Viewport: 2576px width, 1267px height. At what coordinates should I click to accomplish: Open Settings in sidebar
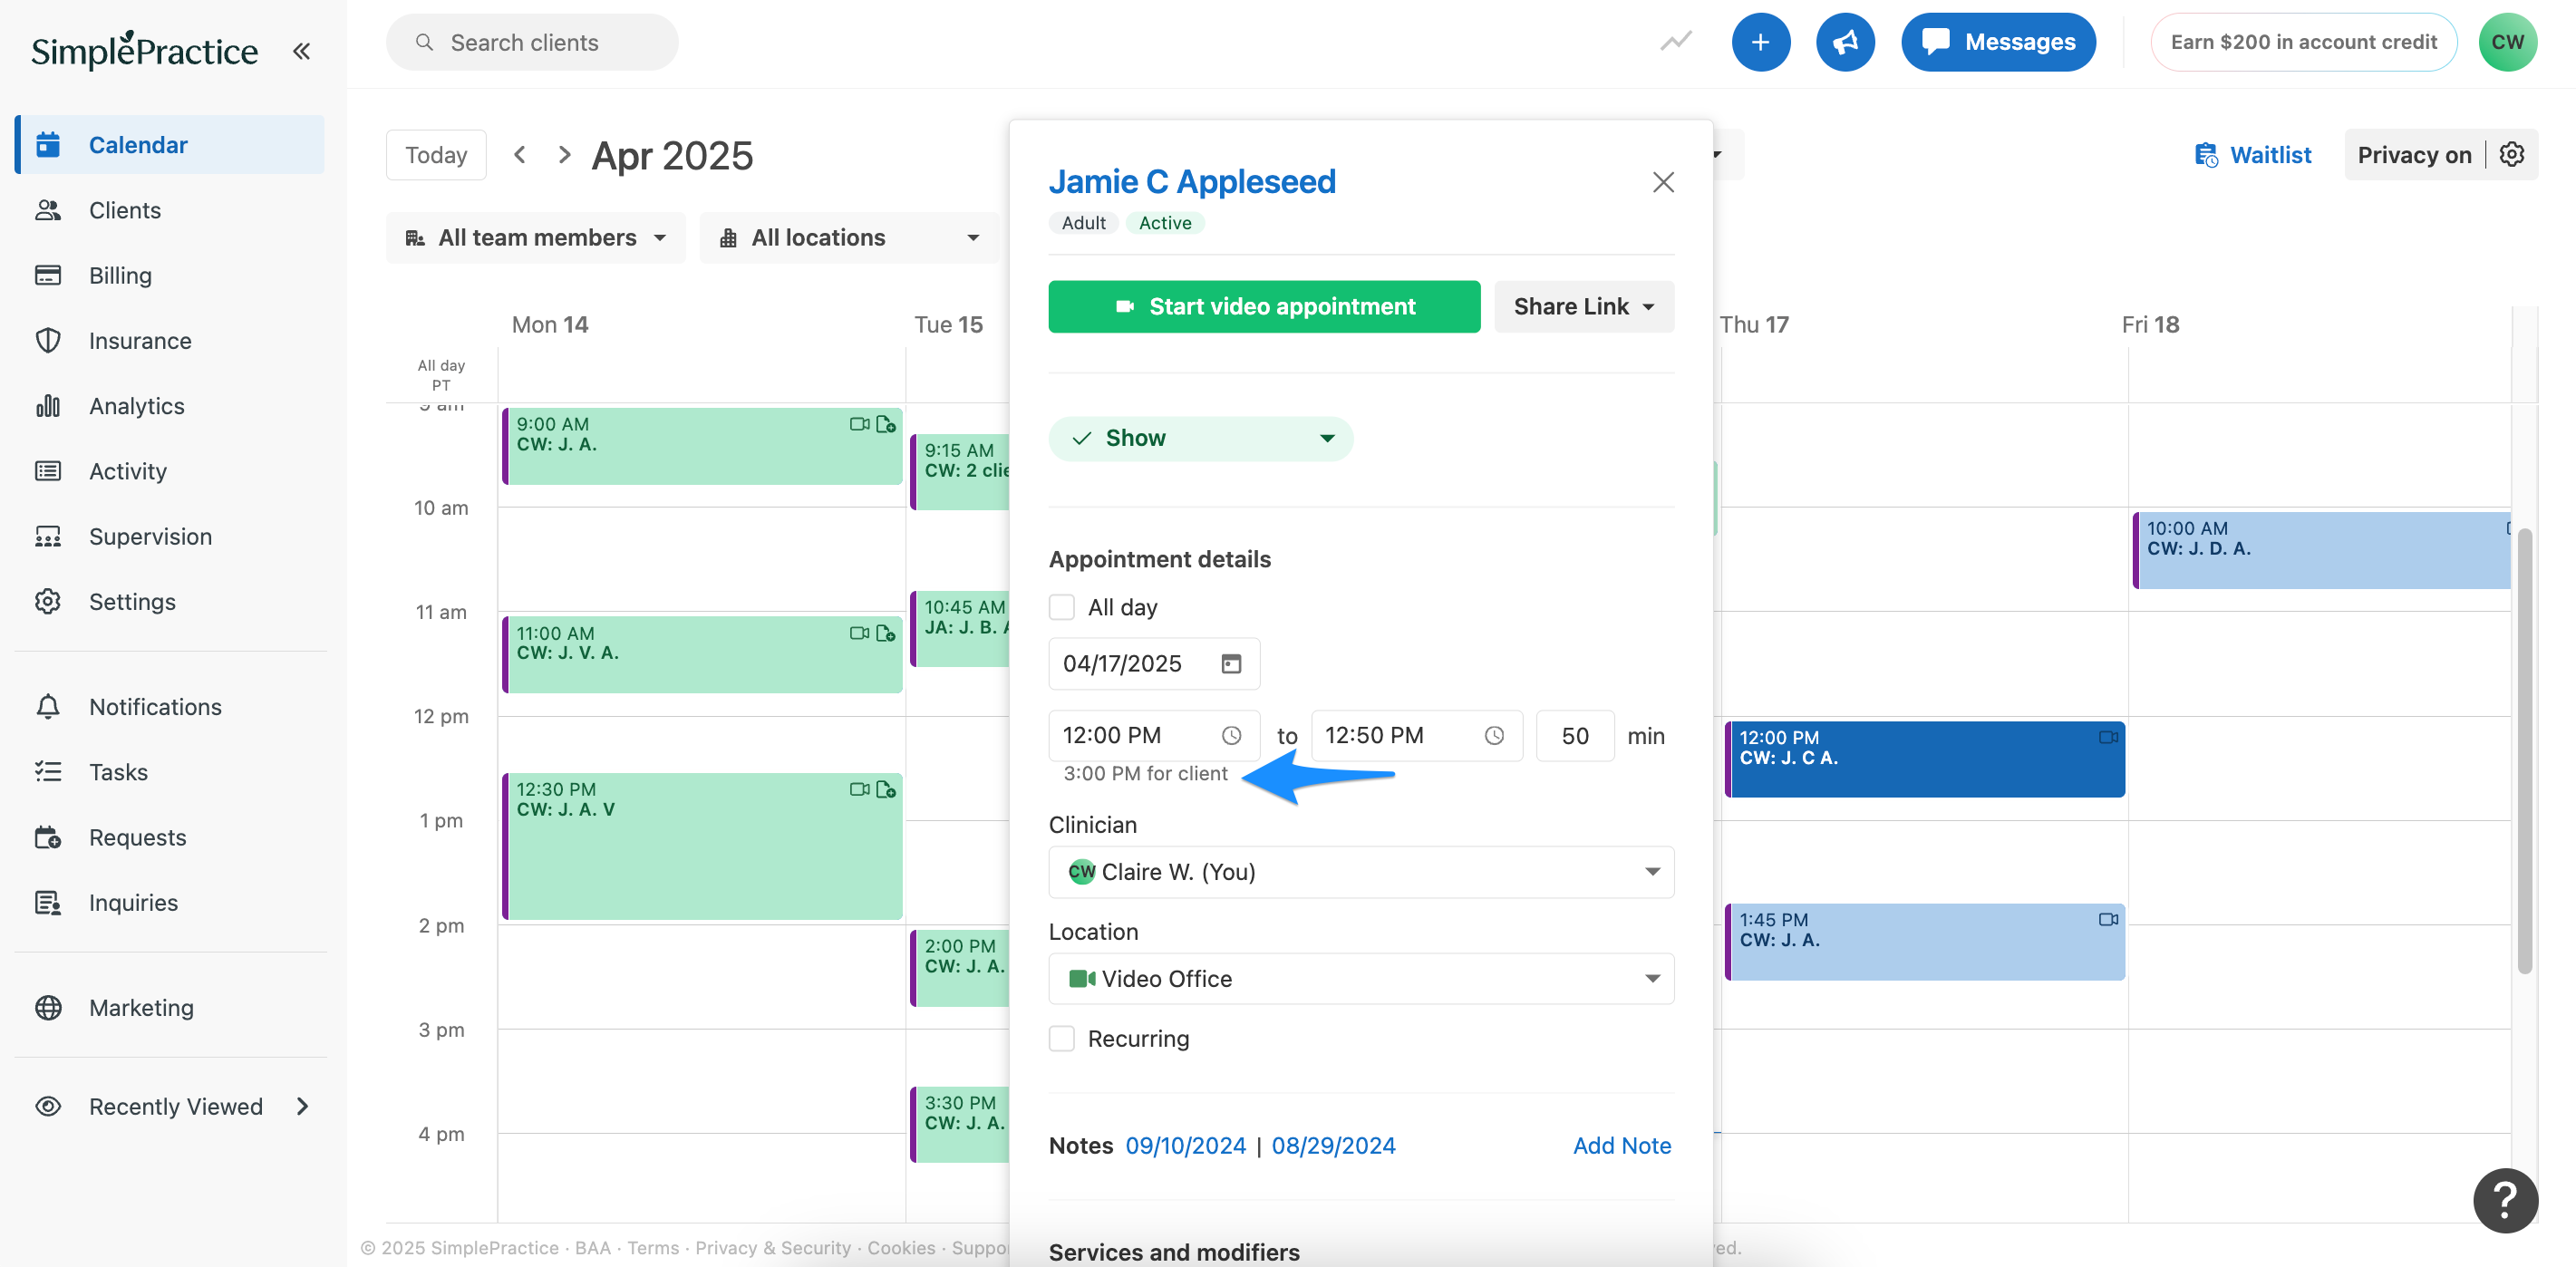point(170,602)
